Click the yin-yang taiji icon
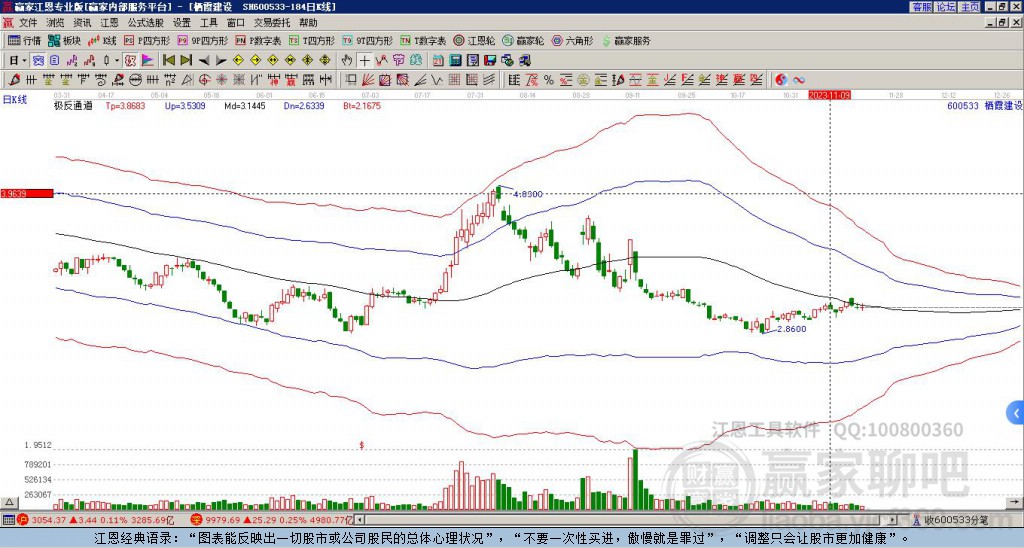The width and height of the screenshot is (1024, 548). point(781,80)
